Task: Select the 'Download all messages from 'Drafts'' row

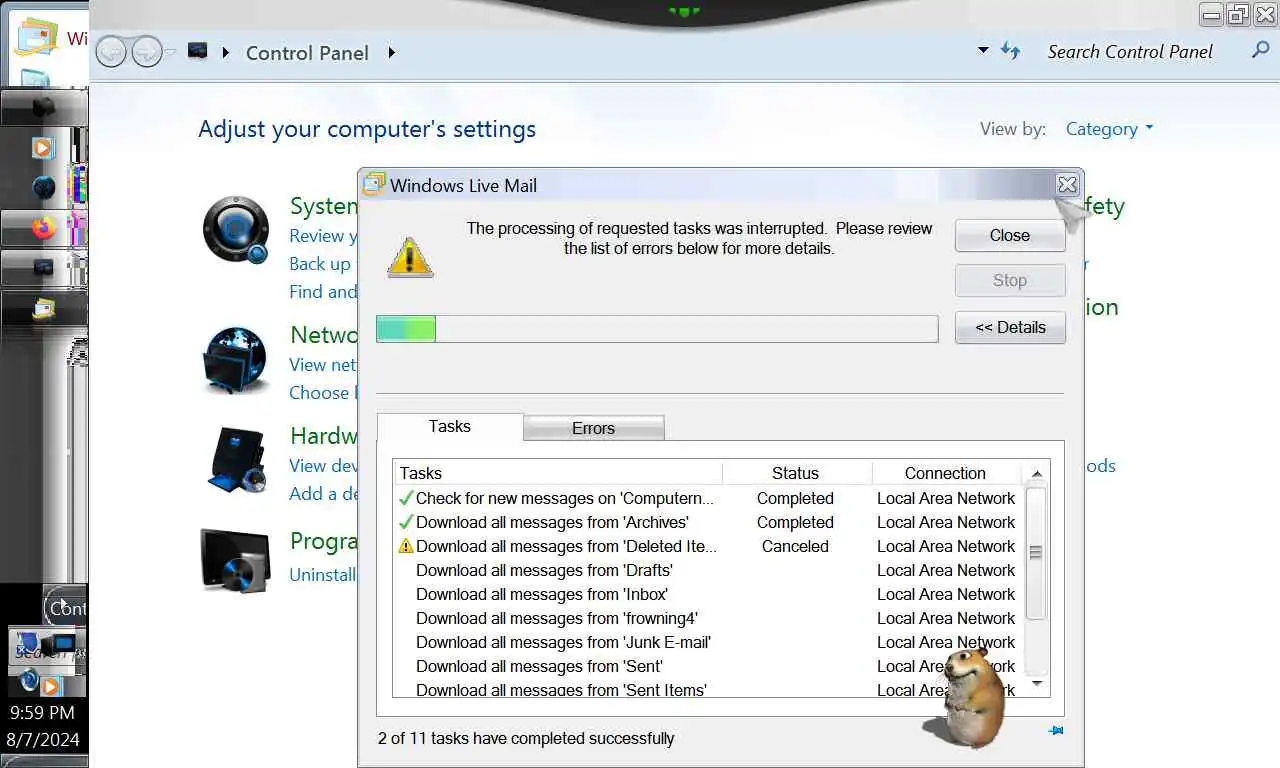Action: pos(709,570)
